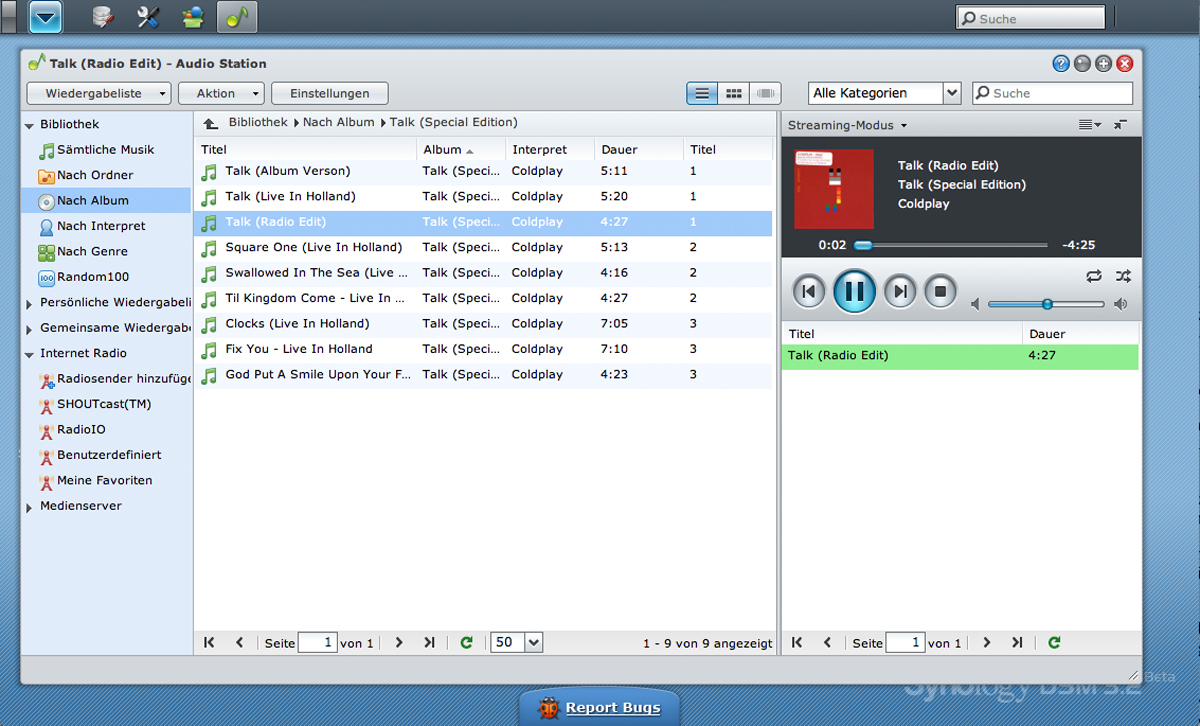Screen dimensions: 1200x726
Task: Toggle shuffle mode
Action: [1123, 276]
